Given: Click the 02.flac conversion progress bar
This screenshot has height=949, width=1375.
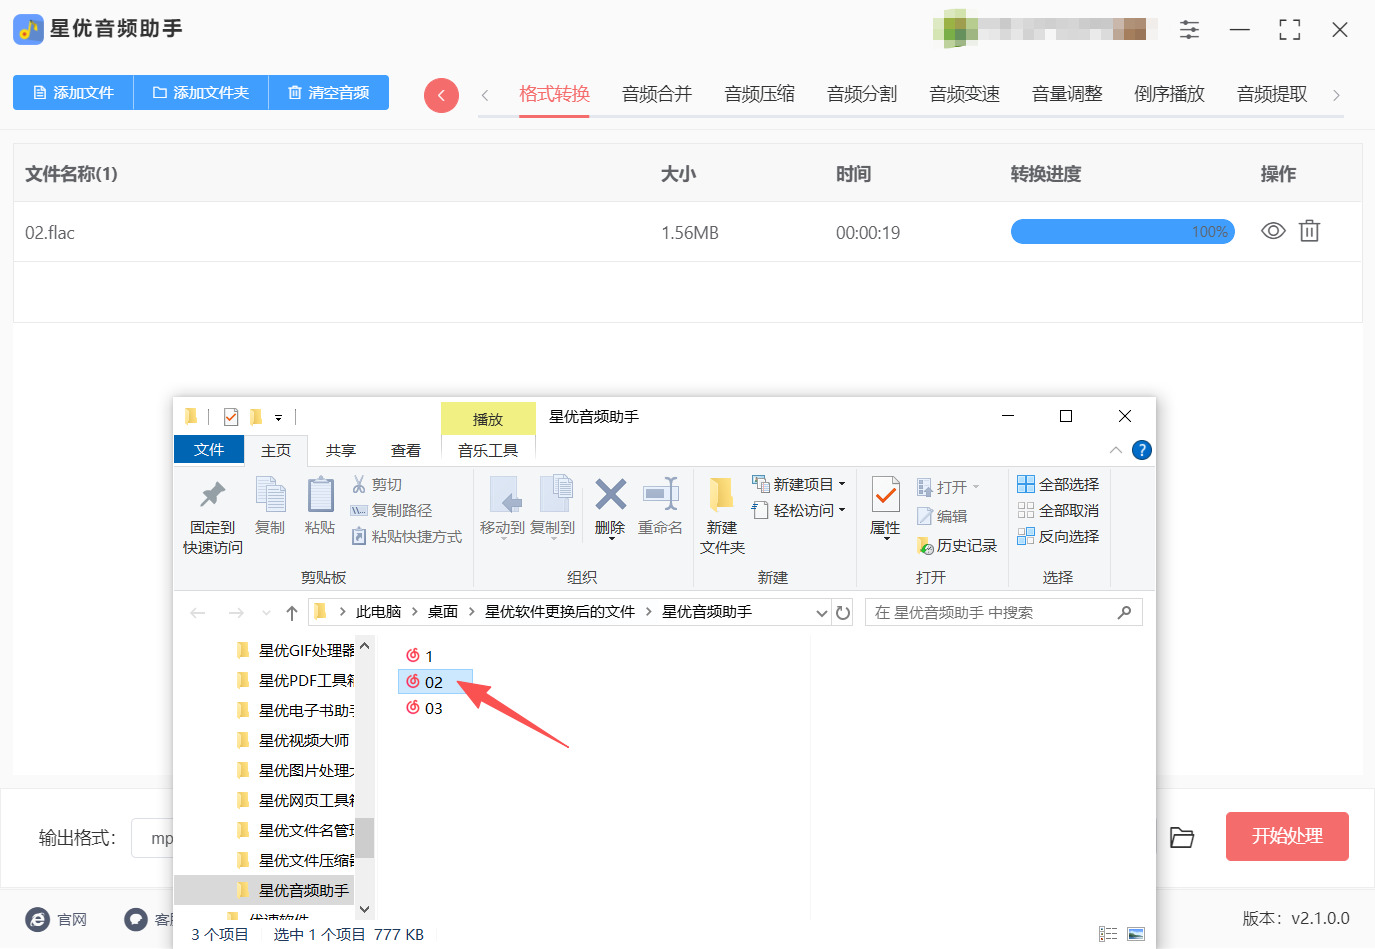Looking at the screenshot, I should point(1123,232).
